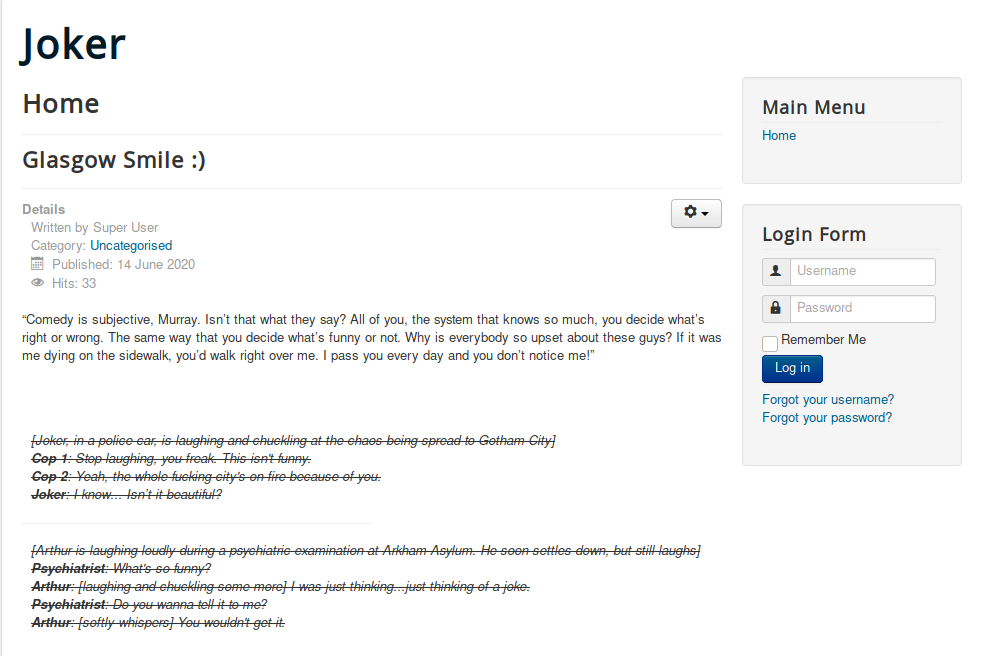Click the Uncategorised category link

point(131,245)
